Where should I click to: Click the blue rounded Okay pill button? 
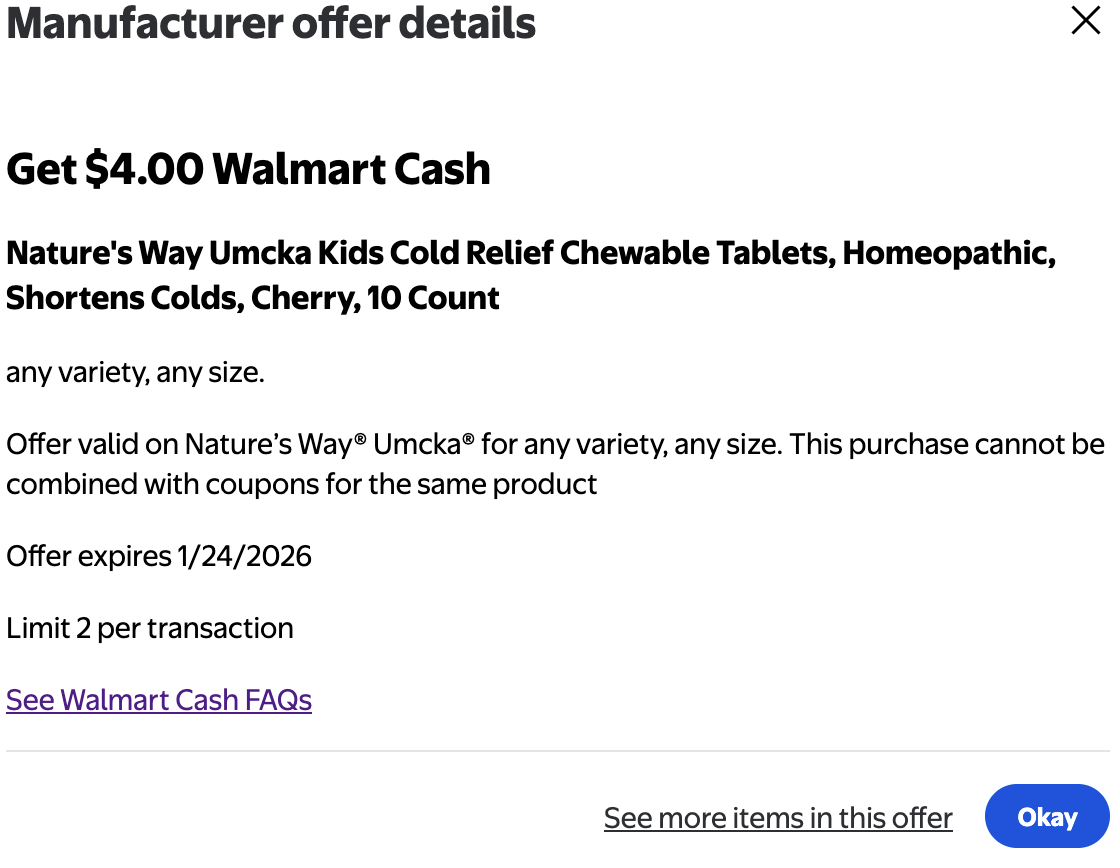[1047, 816]
